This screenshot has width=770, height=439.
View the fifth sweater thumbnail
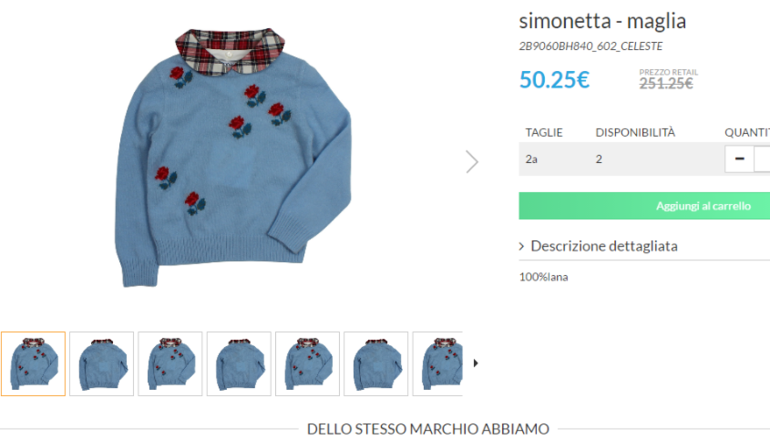(x=307, y=363)
